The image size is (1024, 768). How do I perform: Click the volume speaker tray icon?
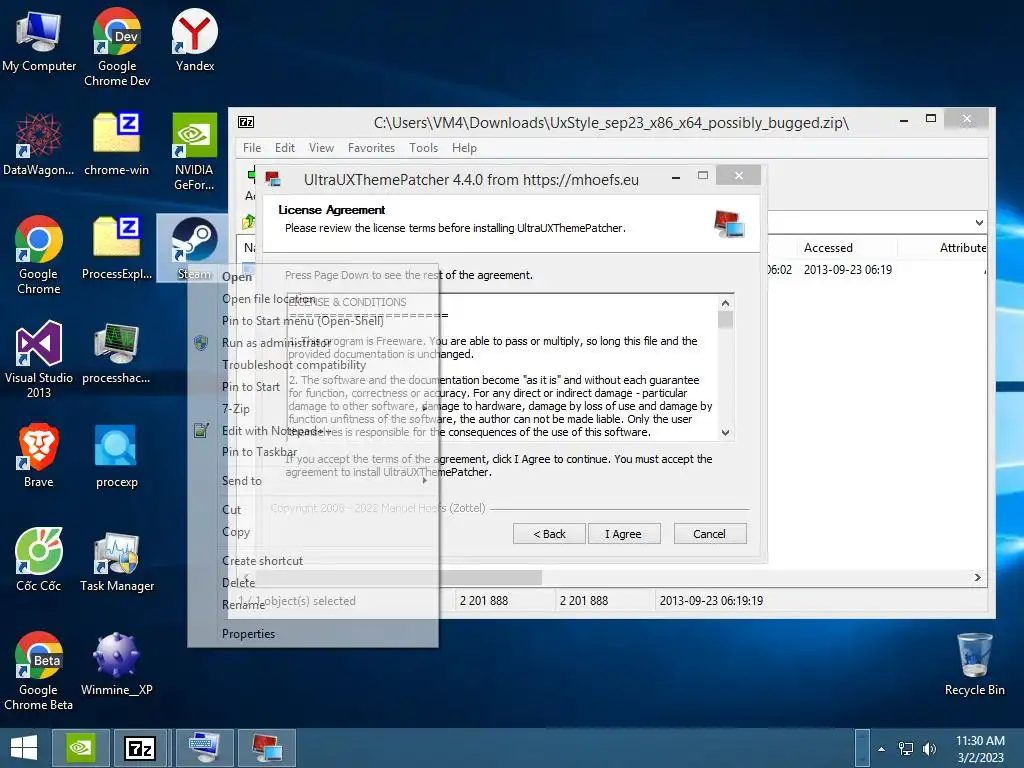coord(929,749)
